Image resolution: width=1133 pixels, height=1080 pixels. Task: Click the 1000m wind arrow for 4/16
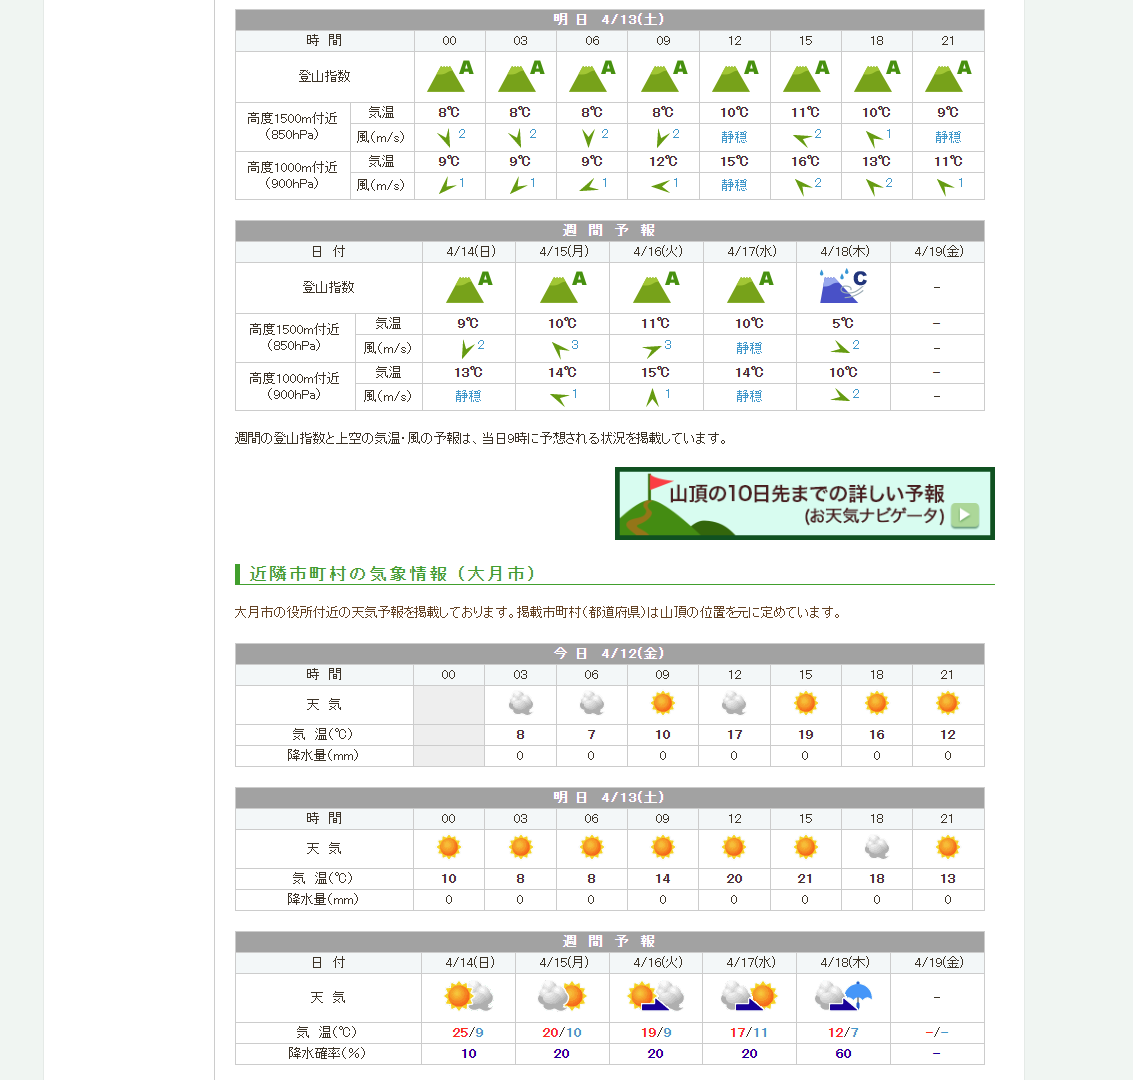pyautogui.click(x=653, y=397)
